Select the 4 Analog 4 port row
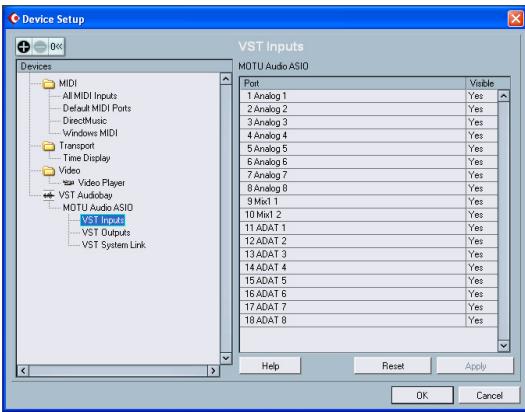 [x=369, y=136]
